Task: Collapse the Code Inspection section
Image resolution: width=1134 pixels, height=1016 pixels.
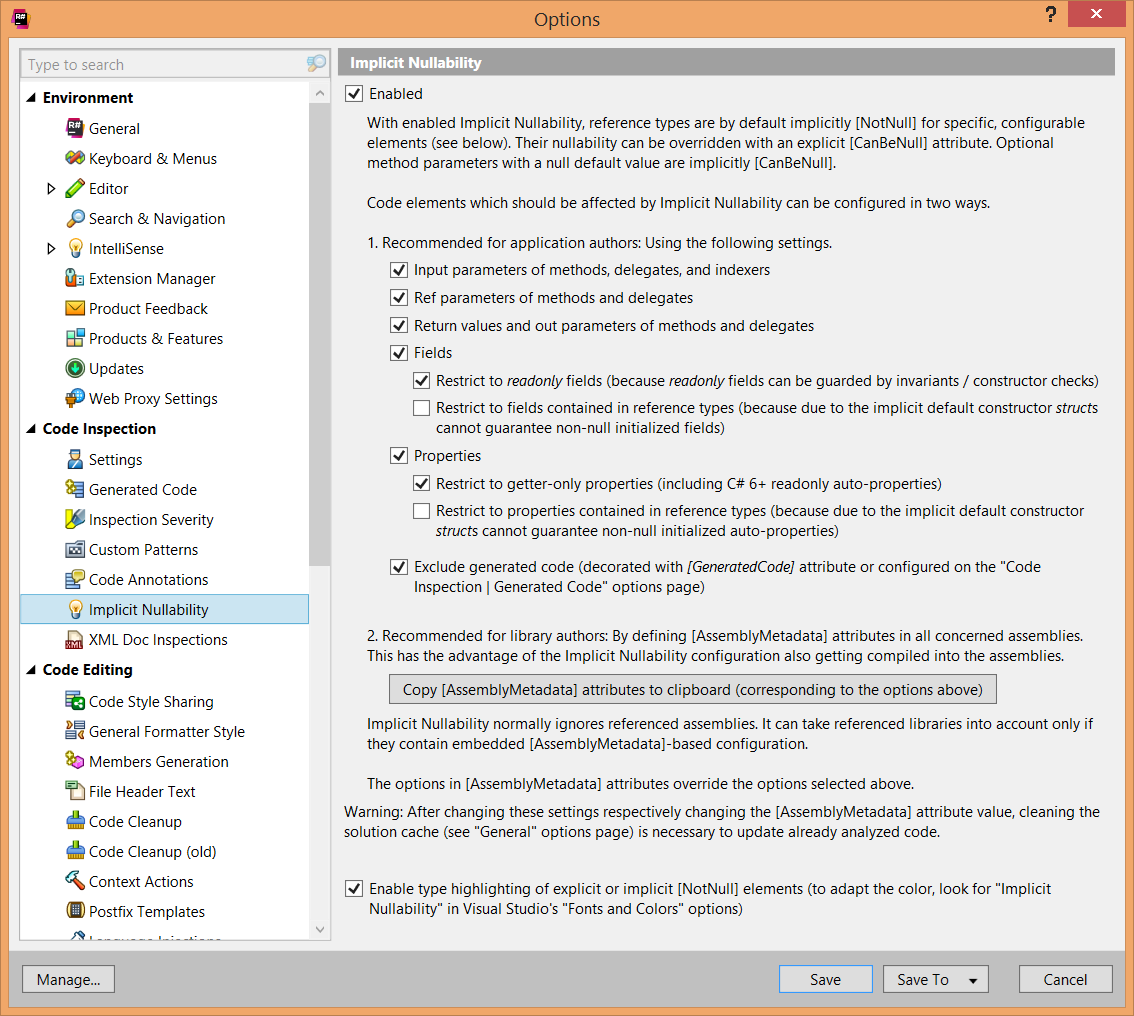Action: coord(30,429)
